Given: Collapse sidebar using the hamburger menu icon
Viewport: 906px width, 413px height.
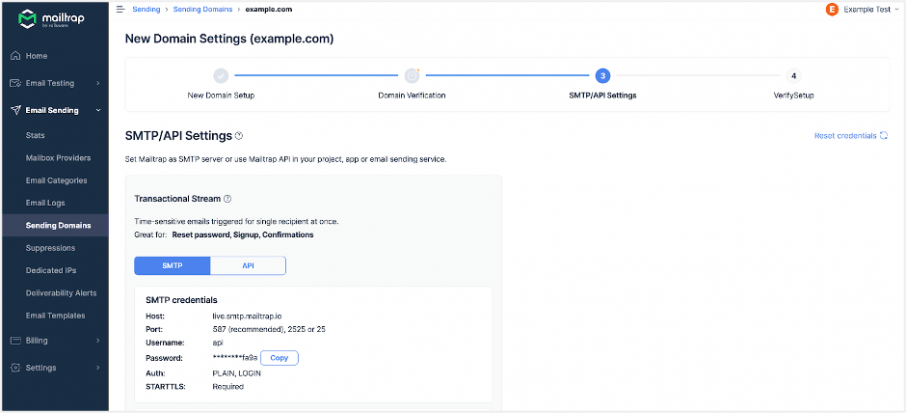Looking at the screenshot, I should (121, 9).
